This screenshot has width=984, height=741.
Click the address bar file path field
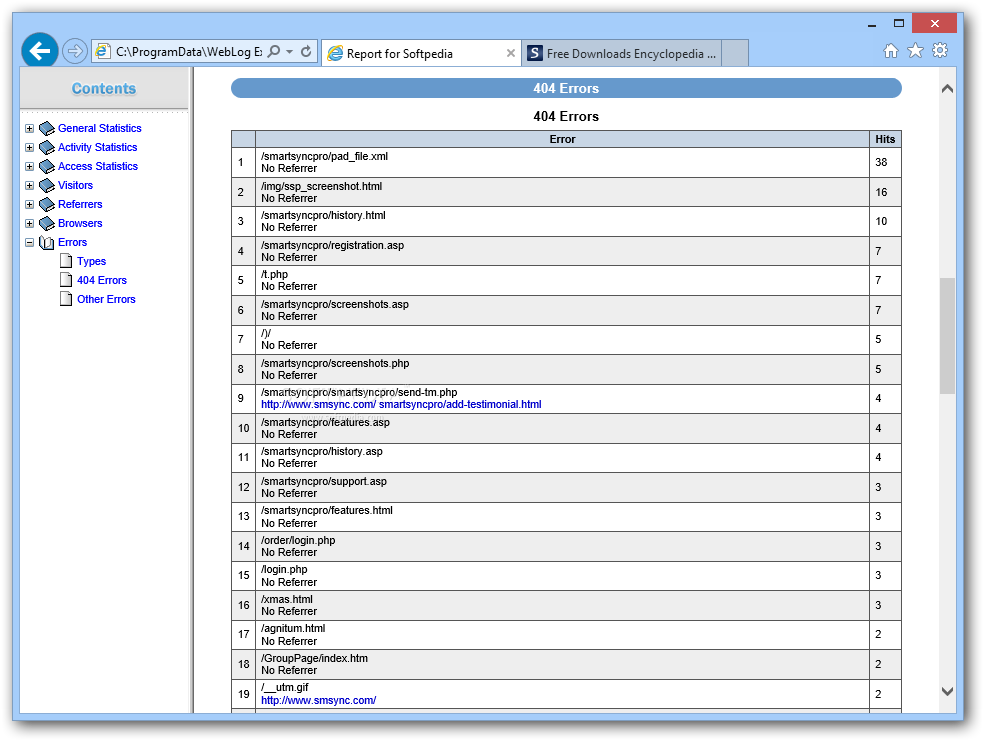click(x=188, y=51)
